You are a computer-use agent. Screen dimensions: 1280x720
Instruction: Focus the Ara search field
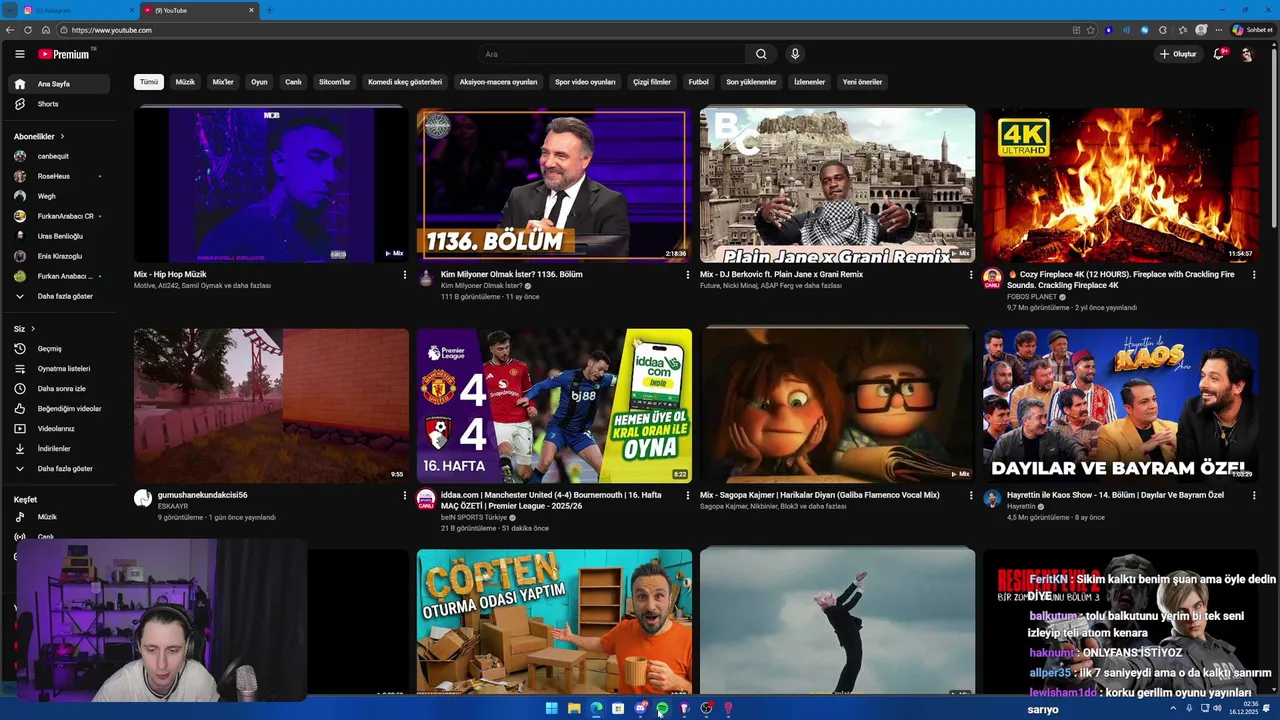tap(610, 54)
